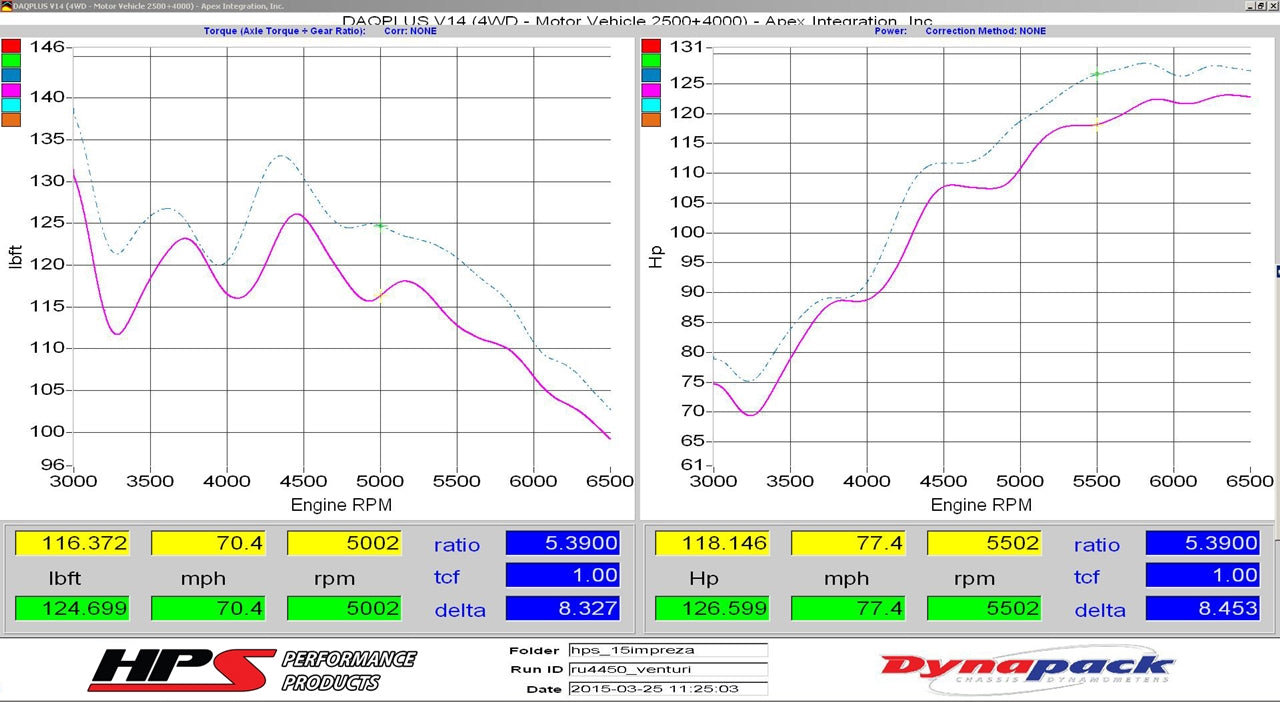This screenshot has width=1280, height=702.
Task: Select the blue trace color box on power graph
Action: [x=651, y=74]
